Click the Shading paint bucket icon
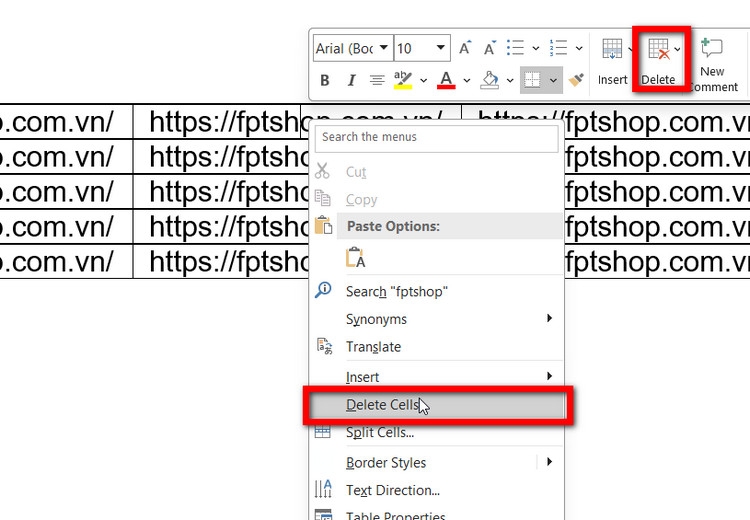 pyautogui.click(x=489, y=80)
